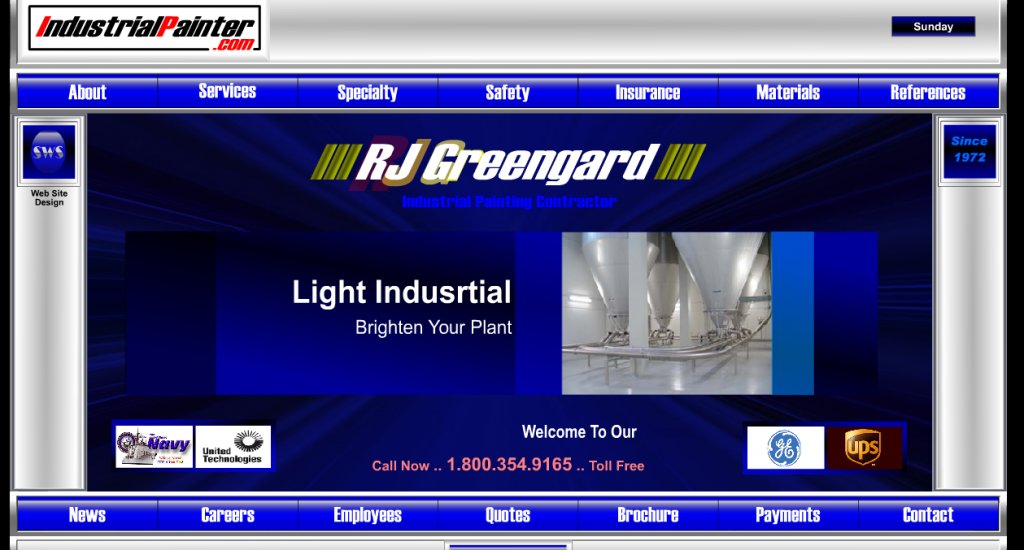The width and height of the screenshot is (1024, 550).
Task: Click the toll free number 1.800.354.9165
Action: tap(509, 464)
